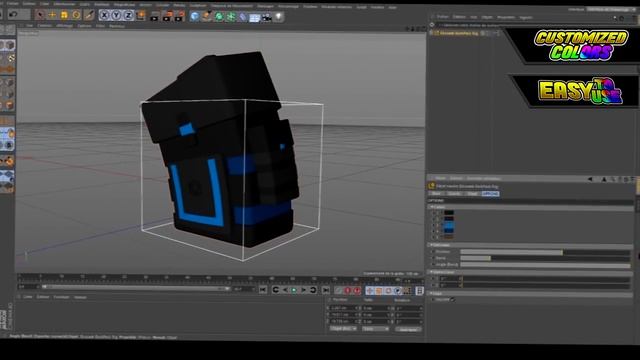This screenshot has width=640, height=360.
Task: Toggle the red auto keying button
Action: coord(357,290)
